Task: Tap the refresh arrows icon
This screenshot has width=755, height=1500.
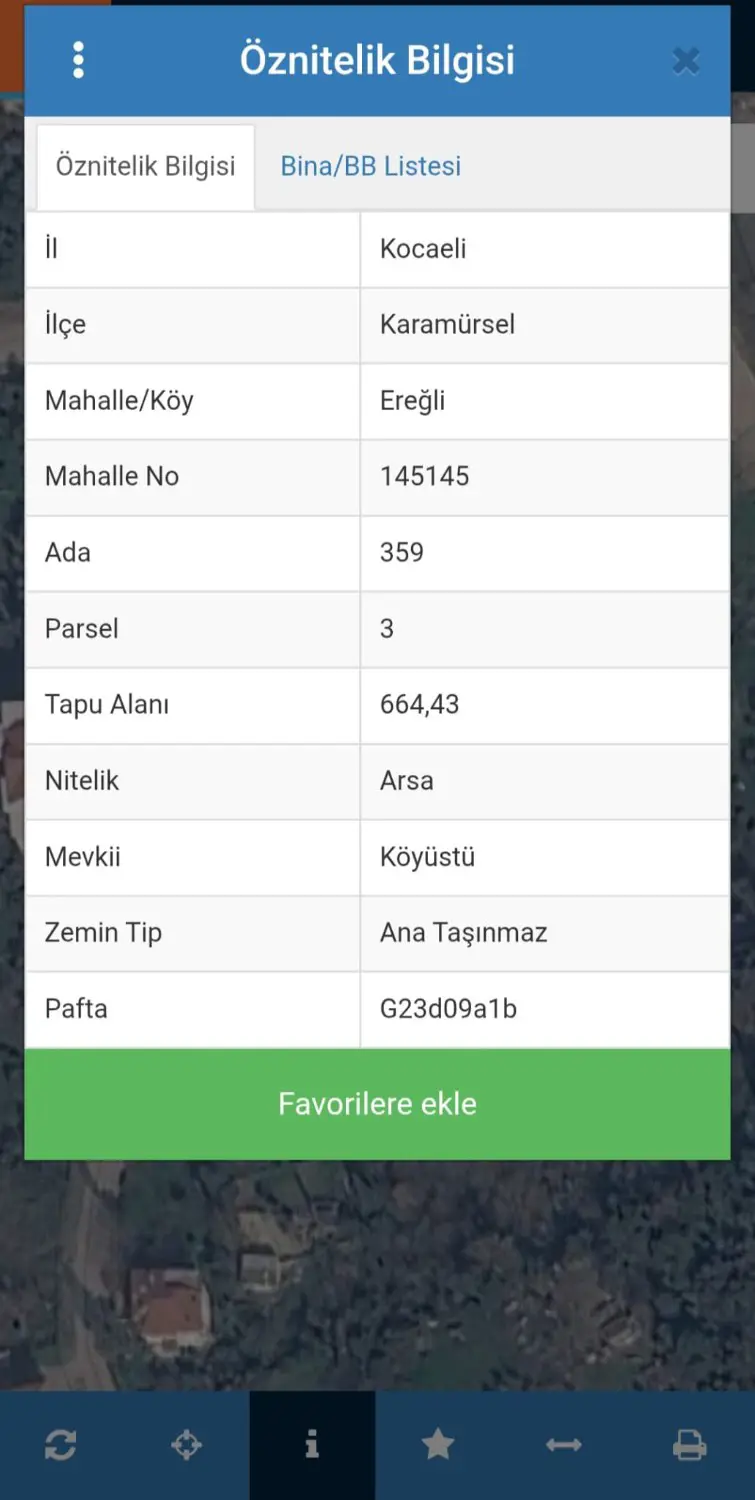Action: 61,1445
